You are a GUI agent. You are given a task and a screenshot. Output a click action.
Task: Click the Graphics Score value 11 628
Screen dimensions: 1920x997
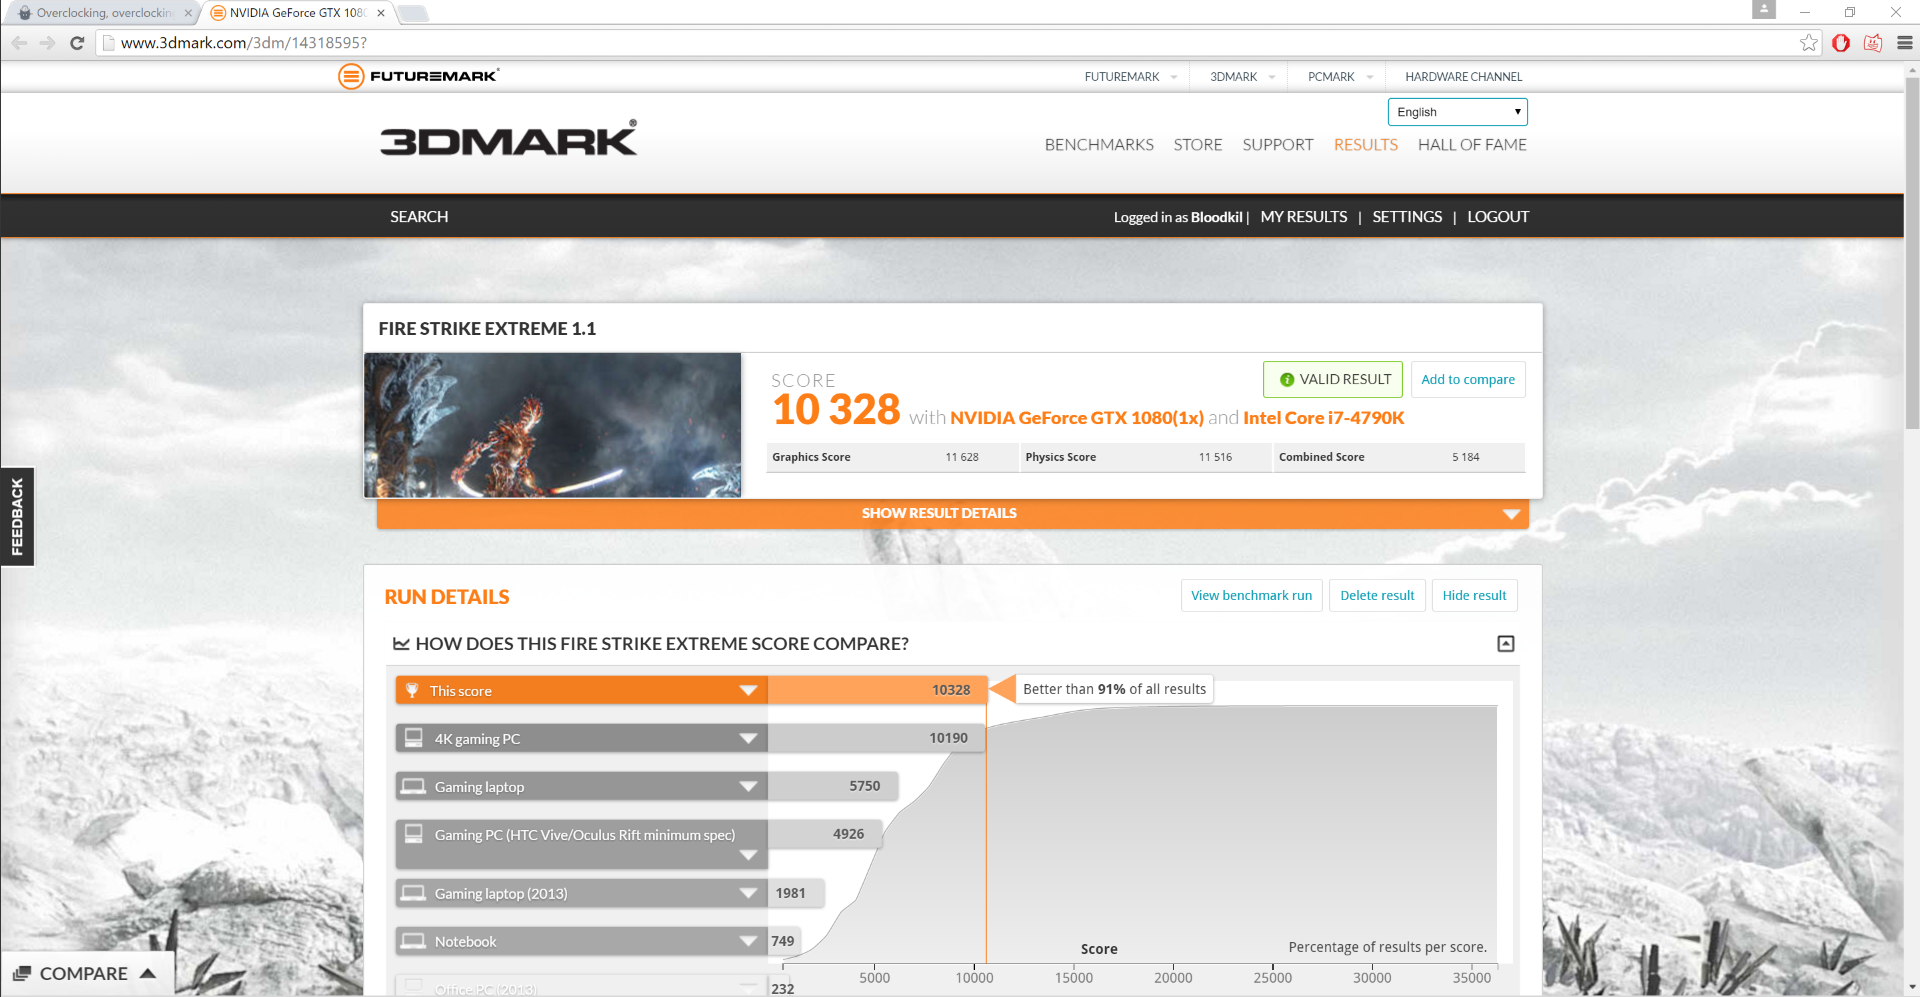(962, 458)
